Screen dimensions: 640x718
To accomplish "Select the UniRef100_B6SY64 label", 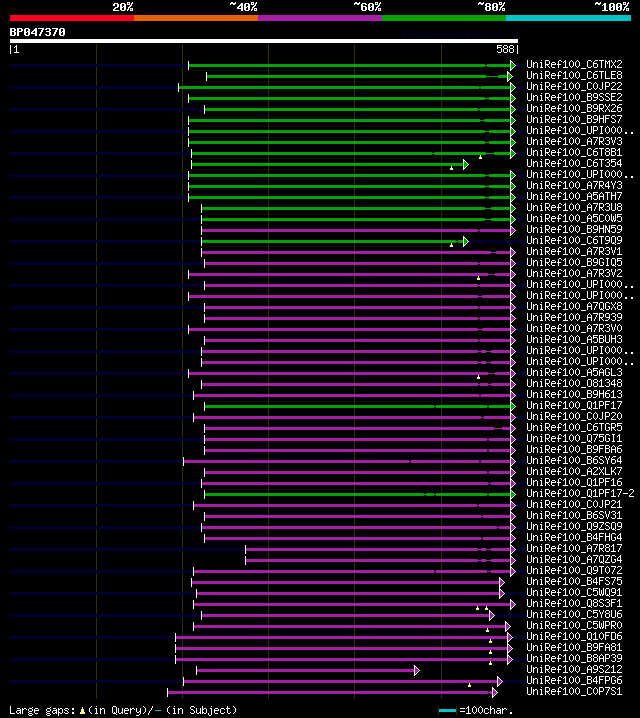I will click(574, 461).
